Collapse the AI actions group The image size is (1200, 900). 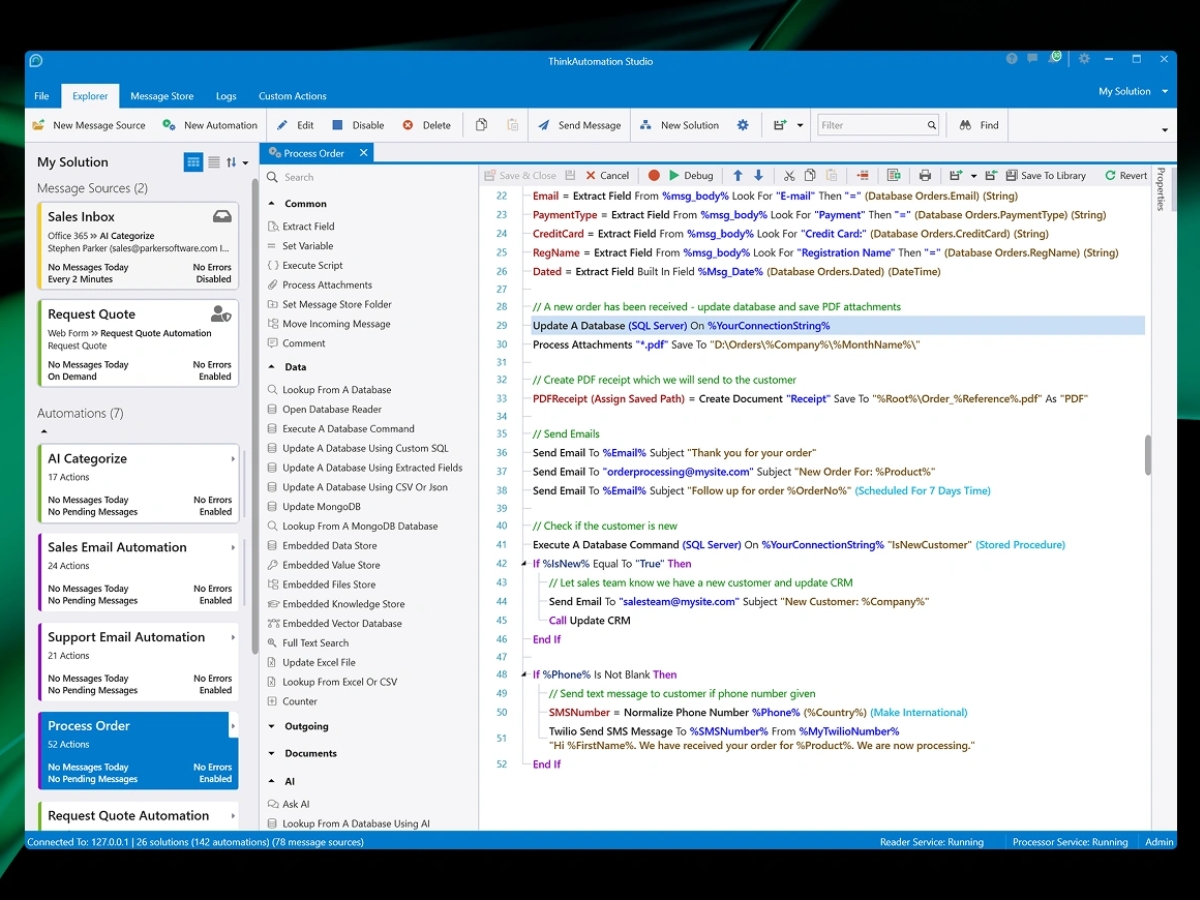pos(273,782)
